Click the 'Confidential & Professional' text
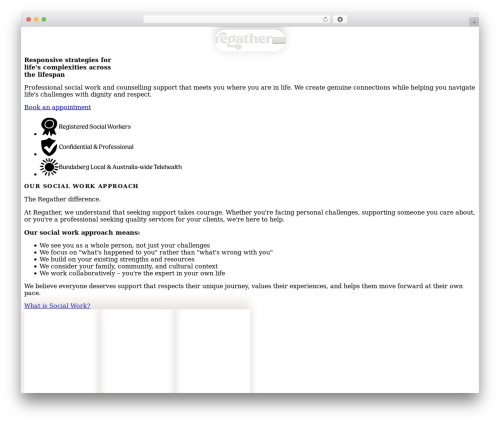Viewport: 500px width, 423px height. (x=96, y=147)
